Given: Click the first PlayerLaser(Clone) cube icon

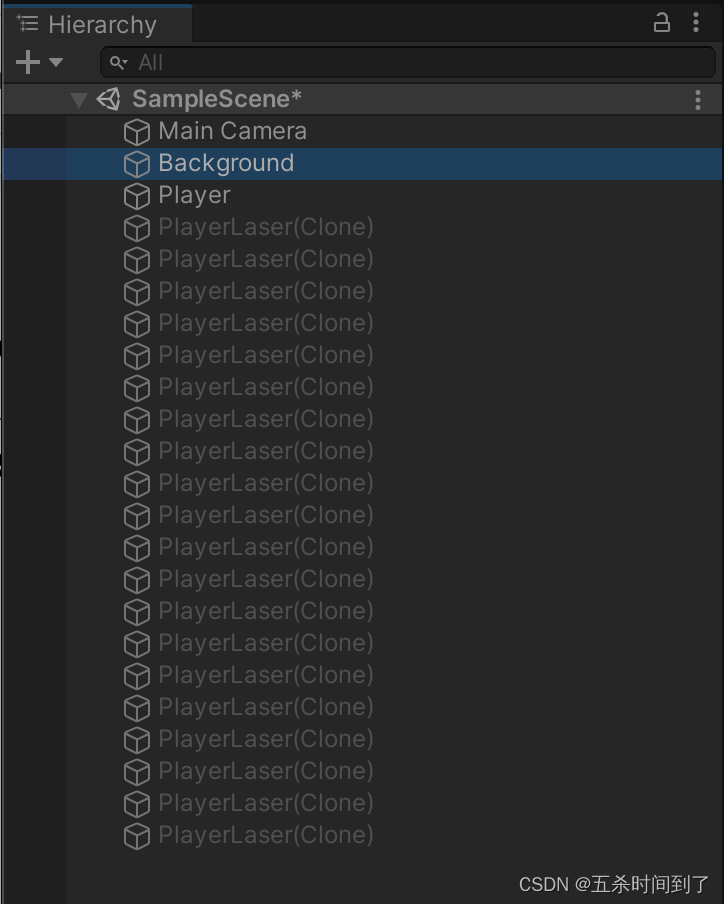Looking at the screenshot, I should coord(137,227).
